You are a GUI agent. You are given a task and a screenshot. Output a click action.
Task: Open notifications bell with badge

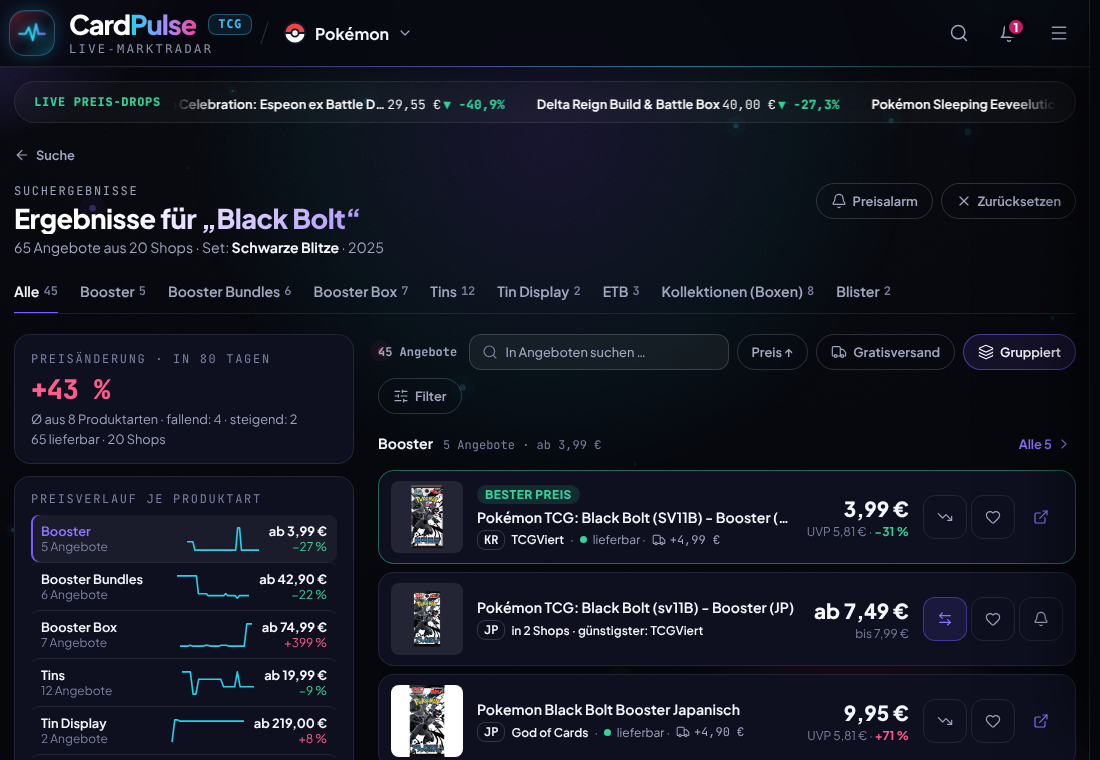(x=1008, y=33)
